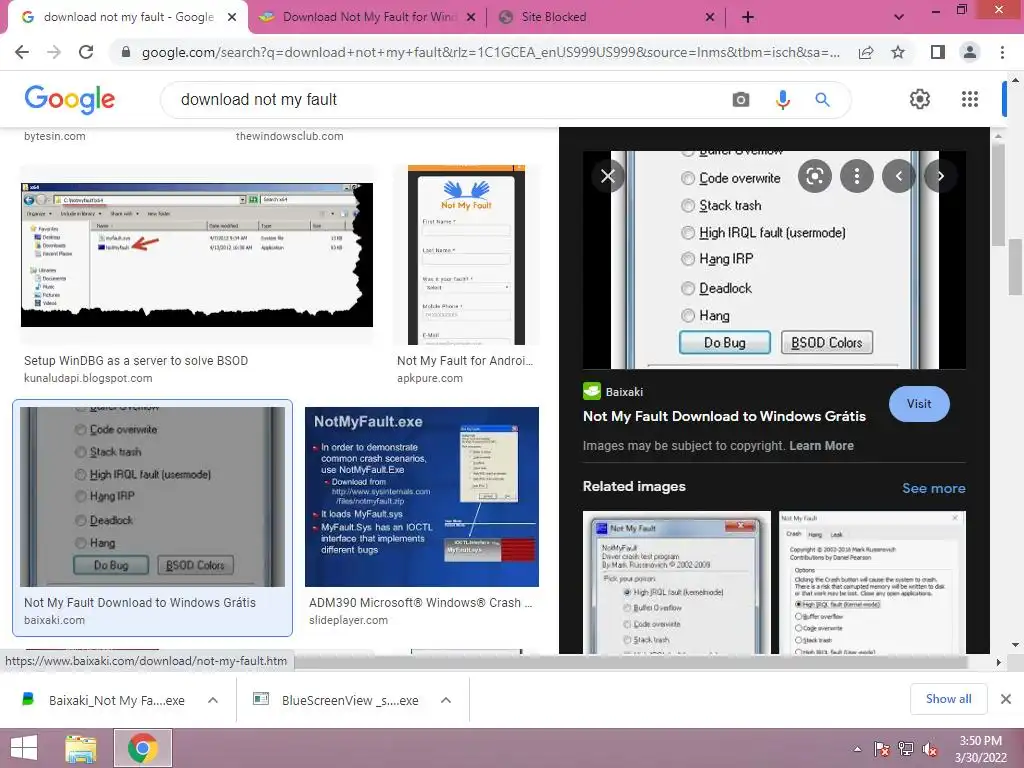Open the slideplayer.com source link
Screen dimensions: 1024x768
click(348, 620)
